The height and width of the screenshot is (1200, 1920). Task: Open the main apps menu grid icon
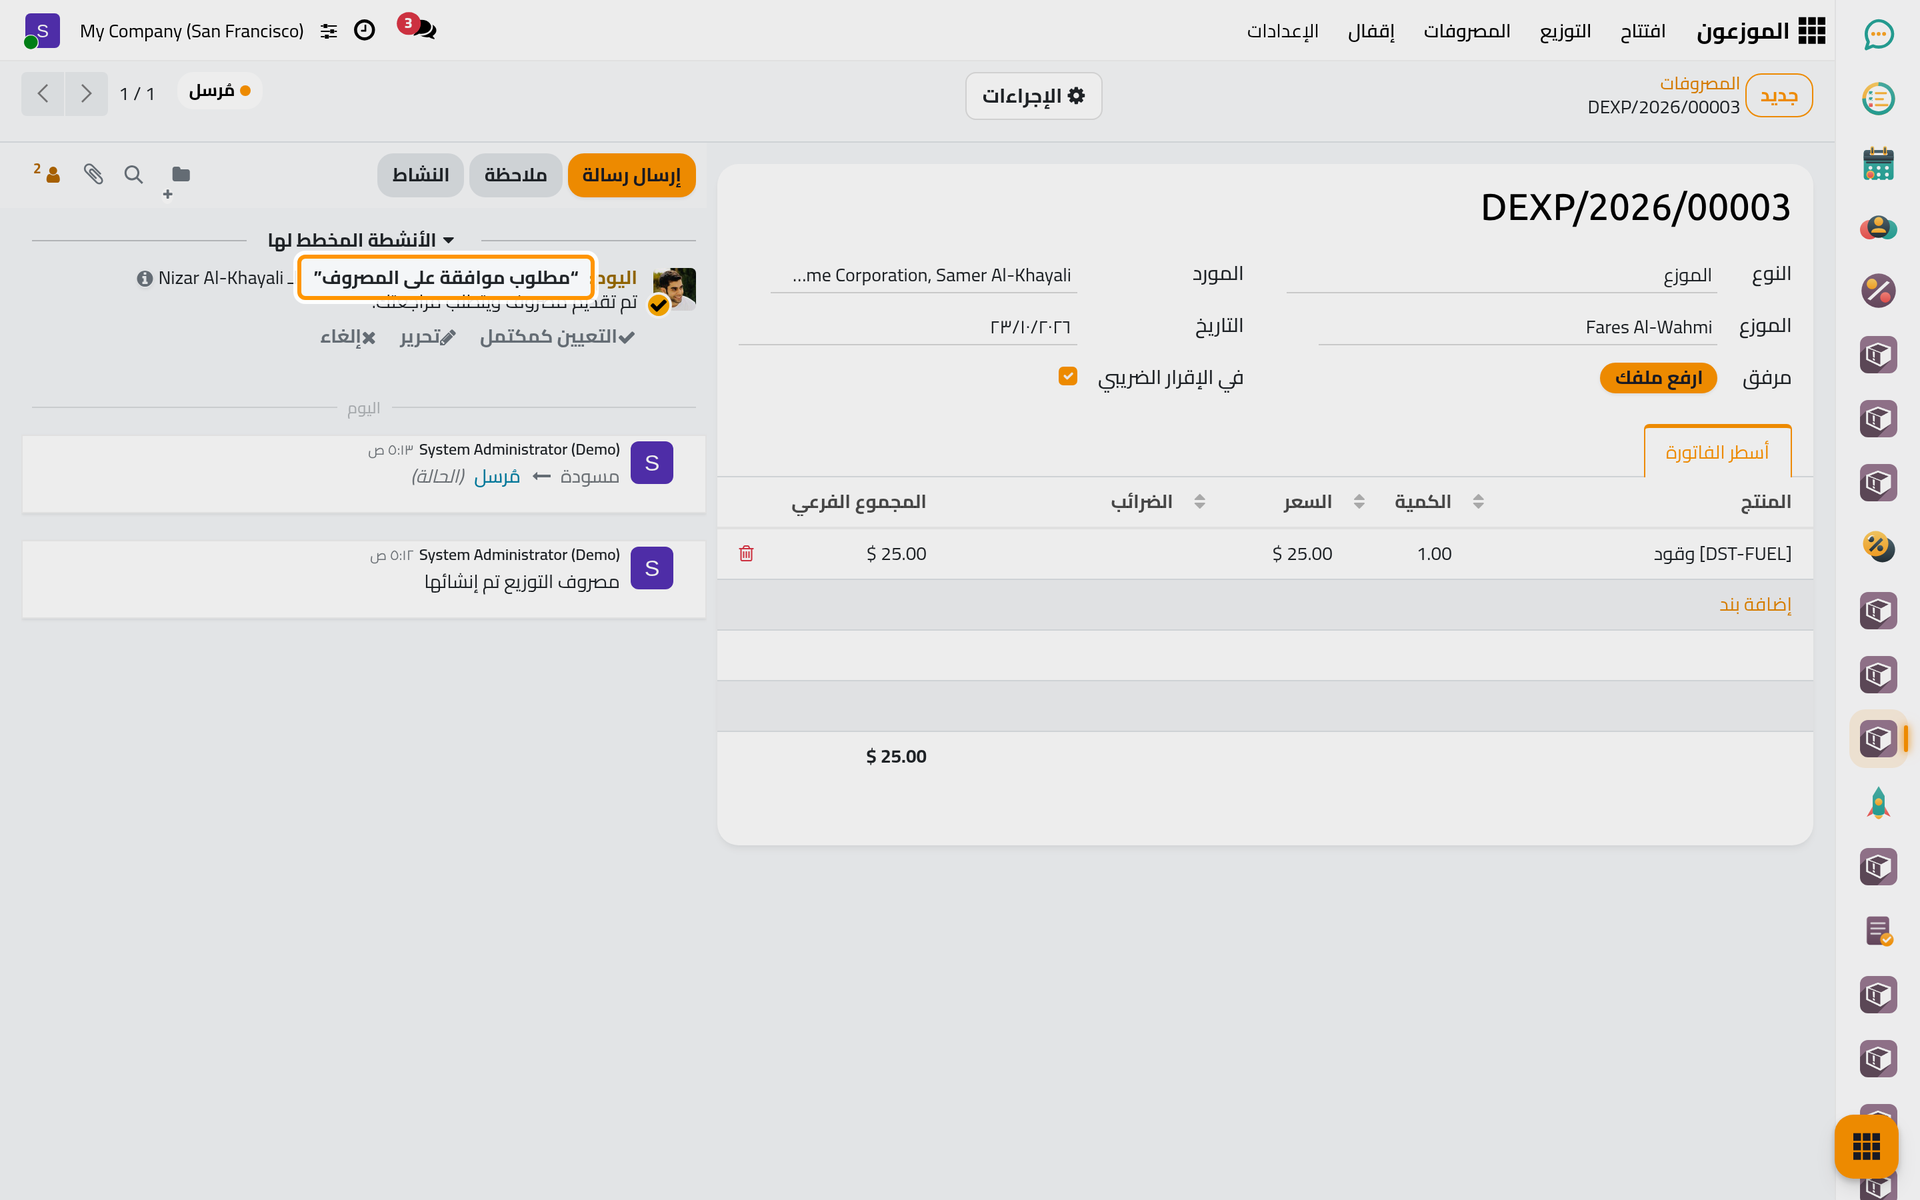point(1811,31)
